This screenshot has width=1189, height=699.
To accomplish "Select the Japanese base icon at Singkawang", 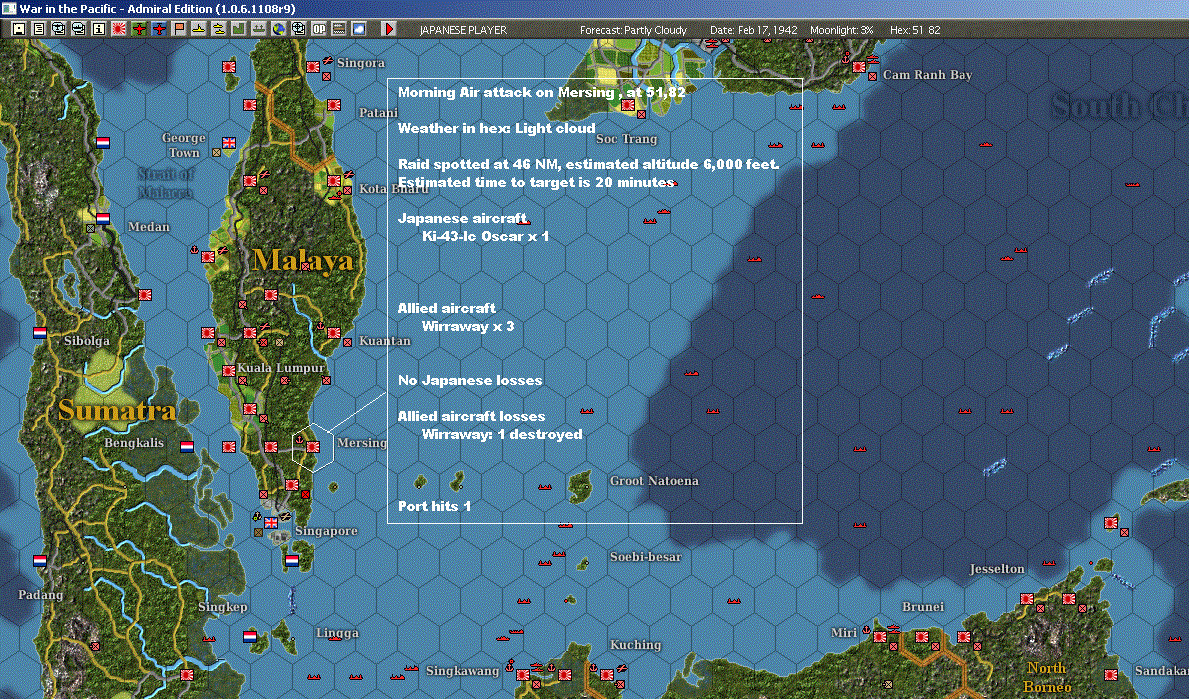I will click(522, 675).
